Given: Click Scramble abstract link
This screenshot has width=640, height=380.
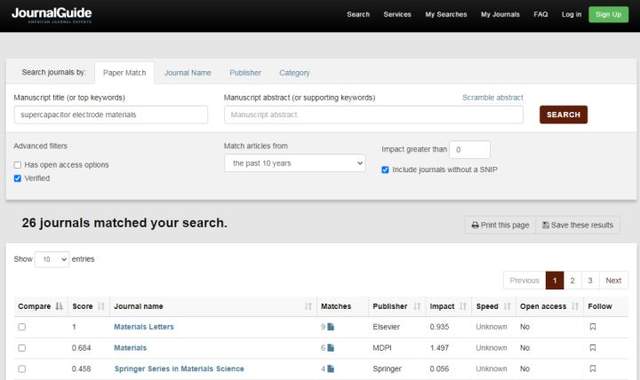Looking at the screenshot, I should pyautogui.click(x=493, y=98).
